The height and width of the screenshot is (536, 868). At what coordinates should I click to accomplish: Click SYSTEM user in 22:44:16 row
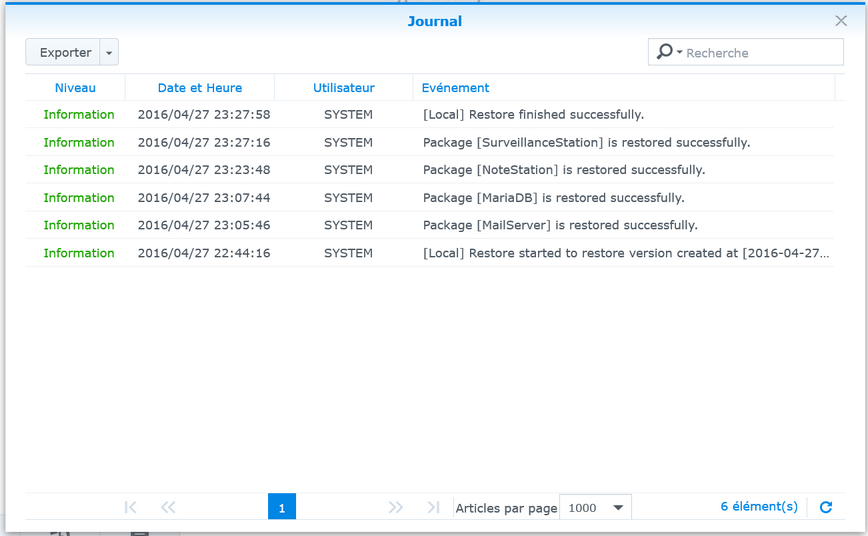pos(348,253)
